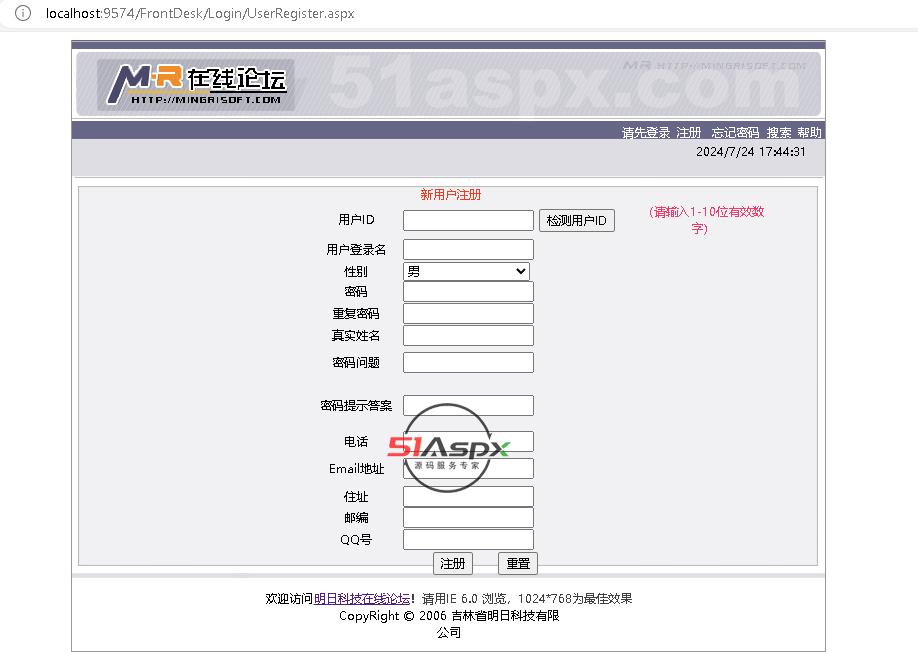This screenshot has width=918, height=652.
Task: Open the 忘记密码 forgot password link
Action: [735, 132]
